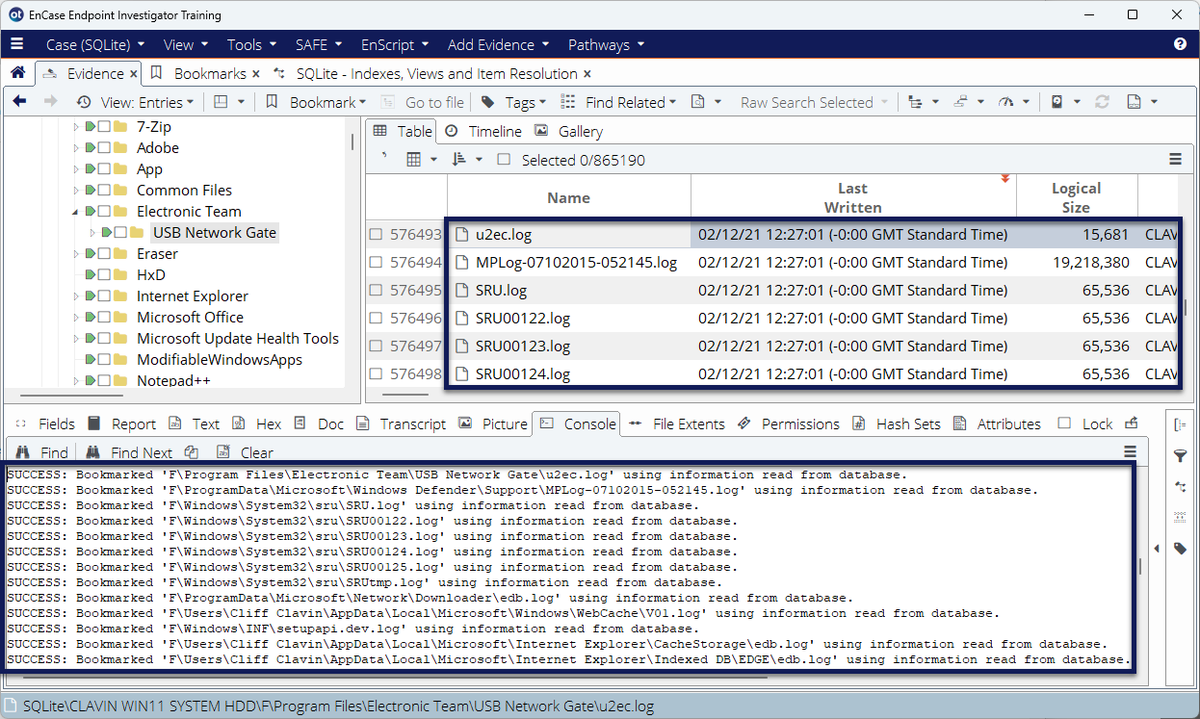Click the hierarchy nodes icon in toolbar
The width and height of the screenshot is (1200, 719).
tap(962, 102)
